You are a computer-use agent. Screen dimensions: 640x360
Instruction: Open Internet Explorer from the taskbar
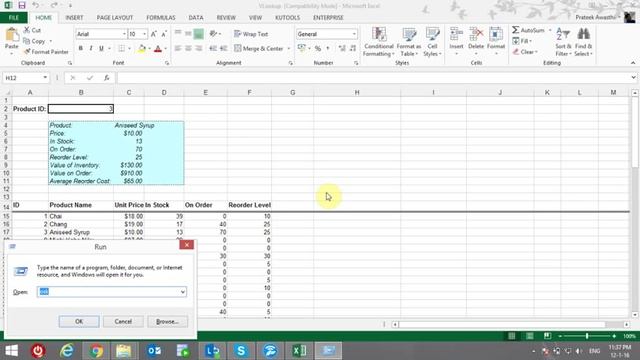pos(67,351)
